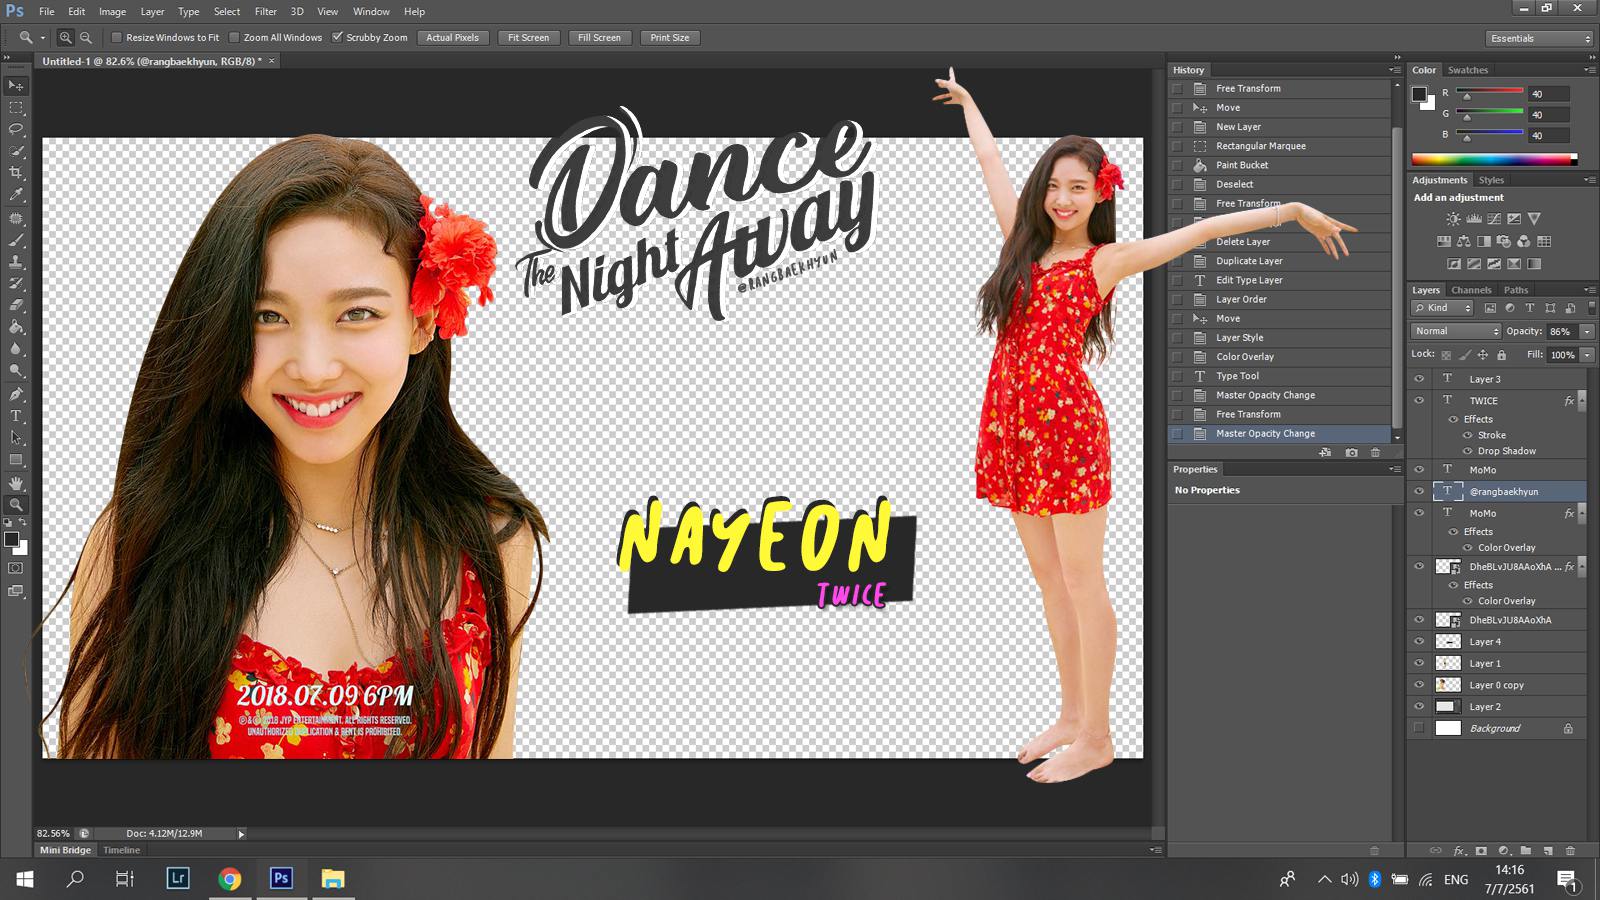The height and width of the screenshot is (900, 1600).
Task: Create new snapshot camera icon in History
Action: point(1351,452)
